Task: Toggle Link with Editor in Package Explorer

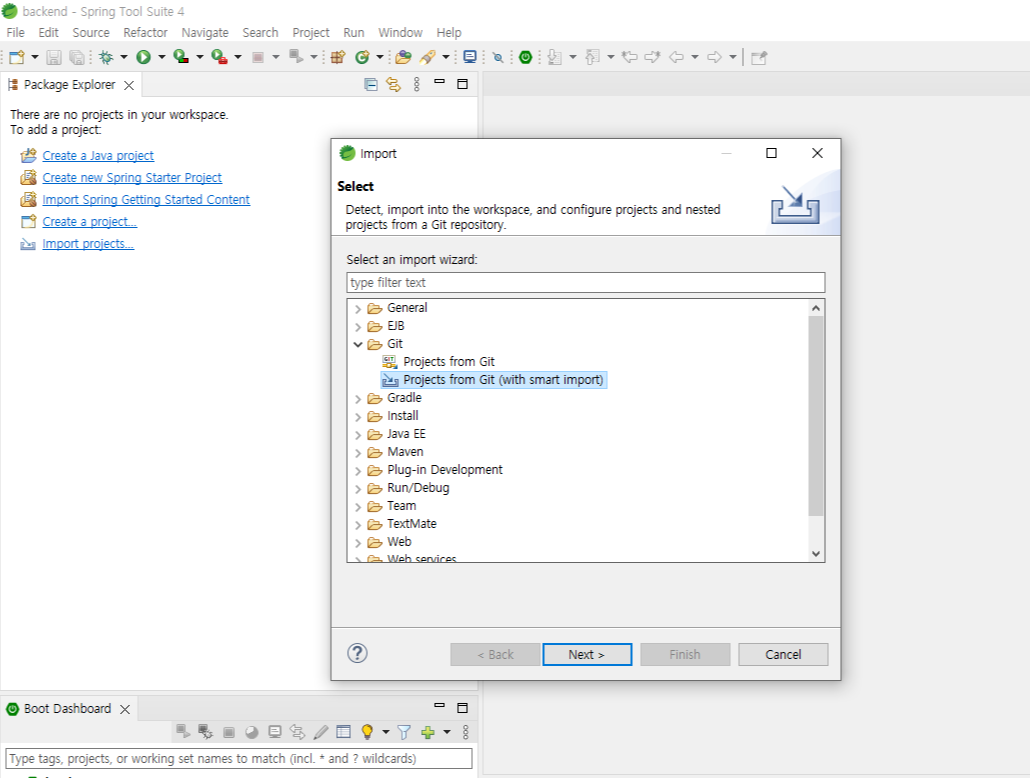Action: tap(393, 84)
